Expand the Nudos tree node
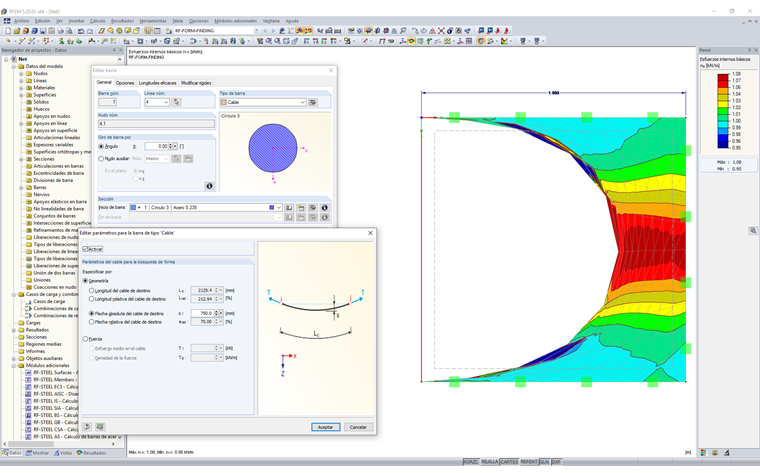 (21, 74)
